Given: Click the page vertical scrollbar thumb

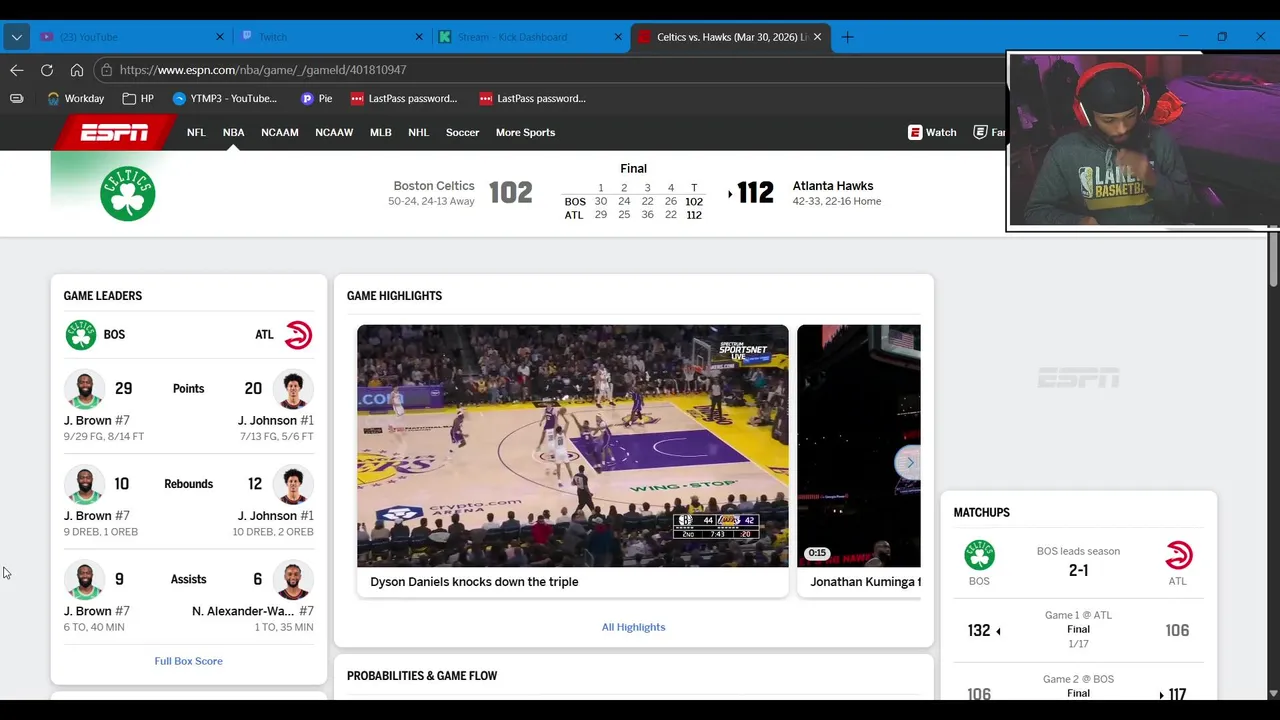Looking at the screenshot, I should (1273, 260).
